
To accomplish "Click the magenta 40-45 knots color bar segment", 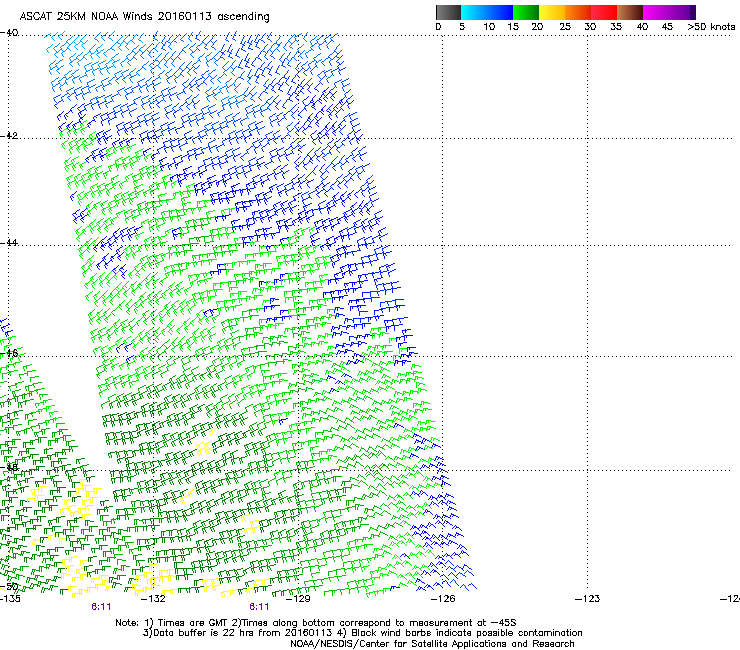I will point(656,12).
